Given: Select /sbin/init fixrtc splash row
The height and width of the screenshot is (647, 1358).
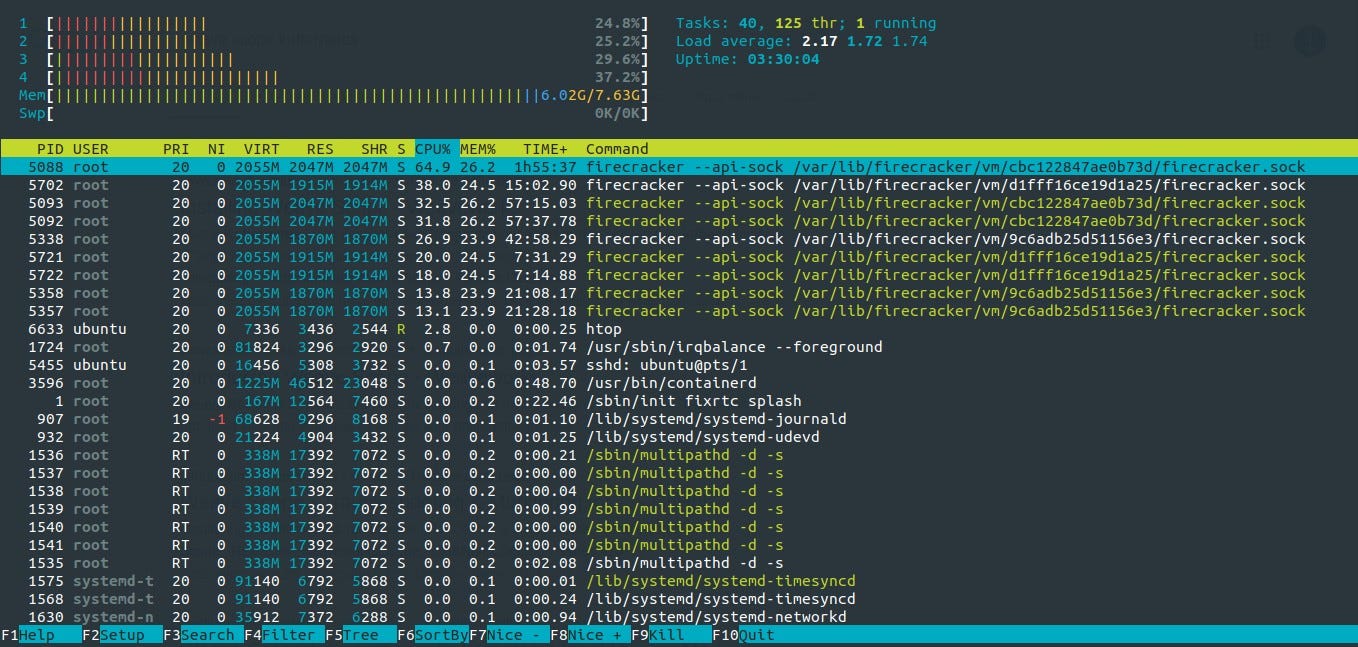Looking at the screenshot, I should tap(679, 401).
